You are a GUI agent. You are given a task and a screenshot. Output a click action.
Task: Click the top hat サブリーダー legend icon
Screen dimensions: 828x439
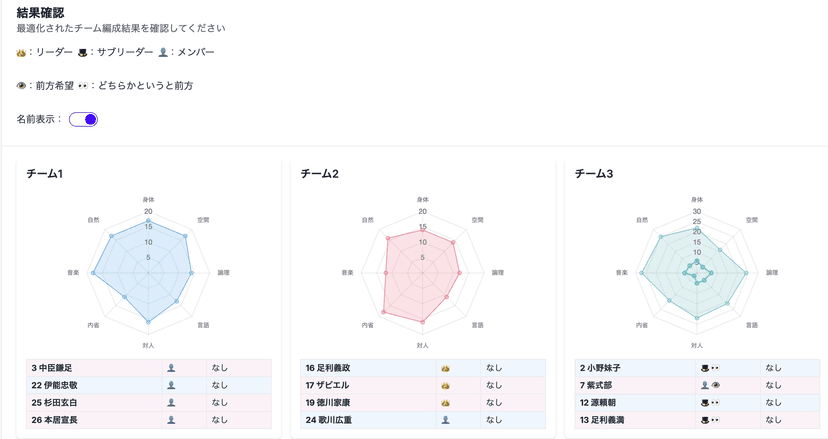82,53
